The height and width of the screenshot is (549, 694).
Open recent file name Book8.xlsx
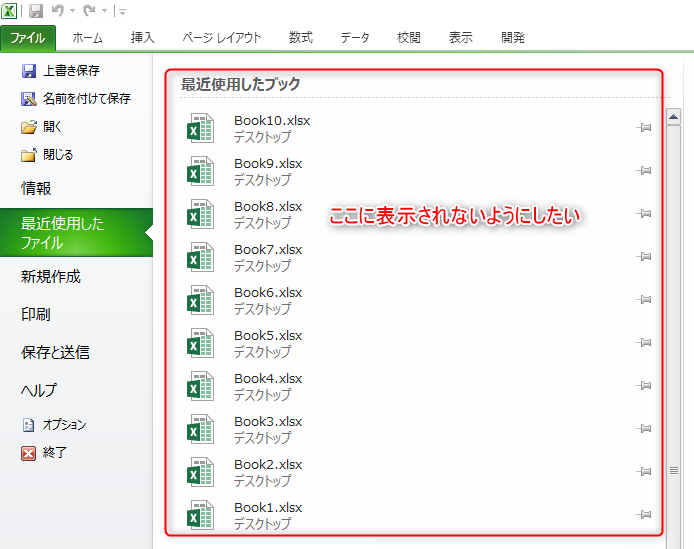coord(268,206)
